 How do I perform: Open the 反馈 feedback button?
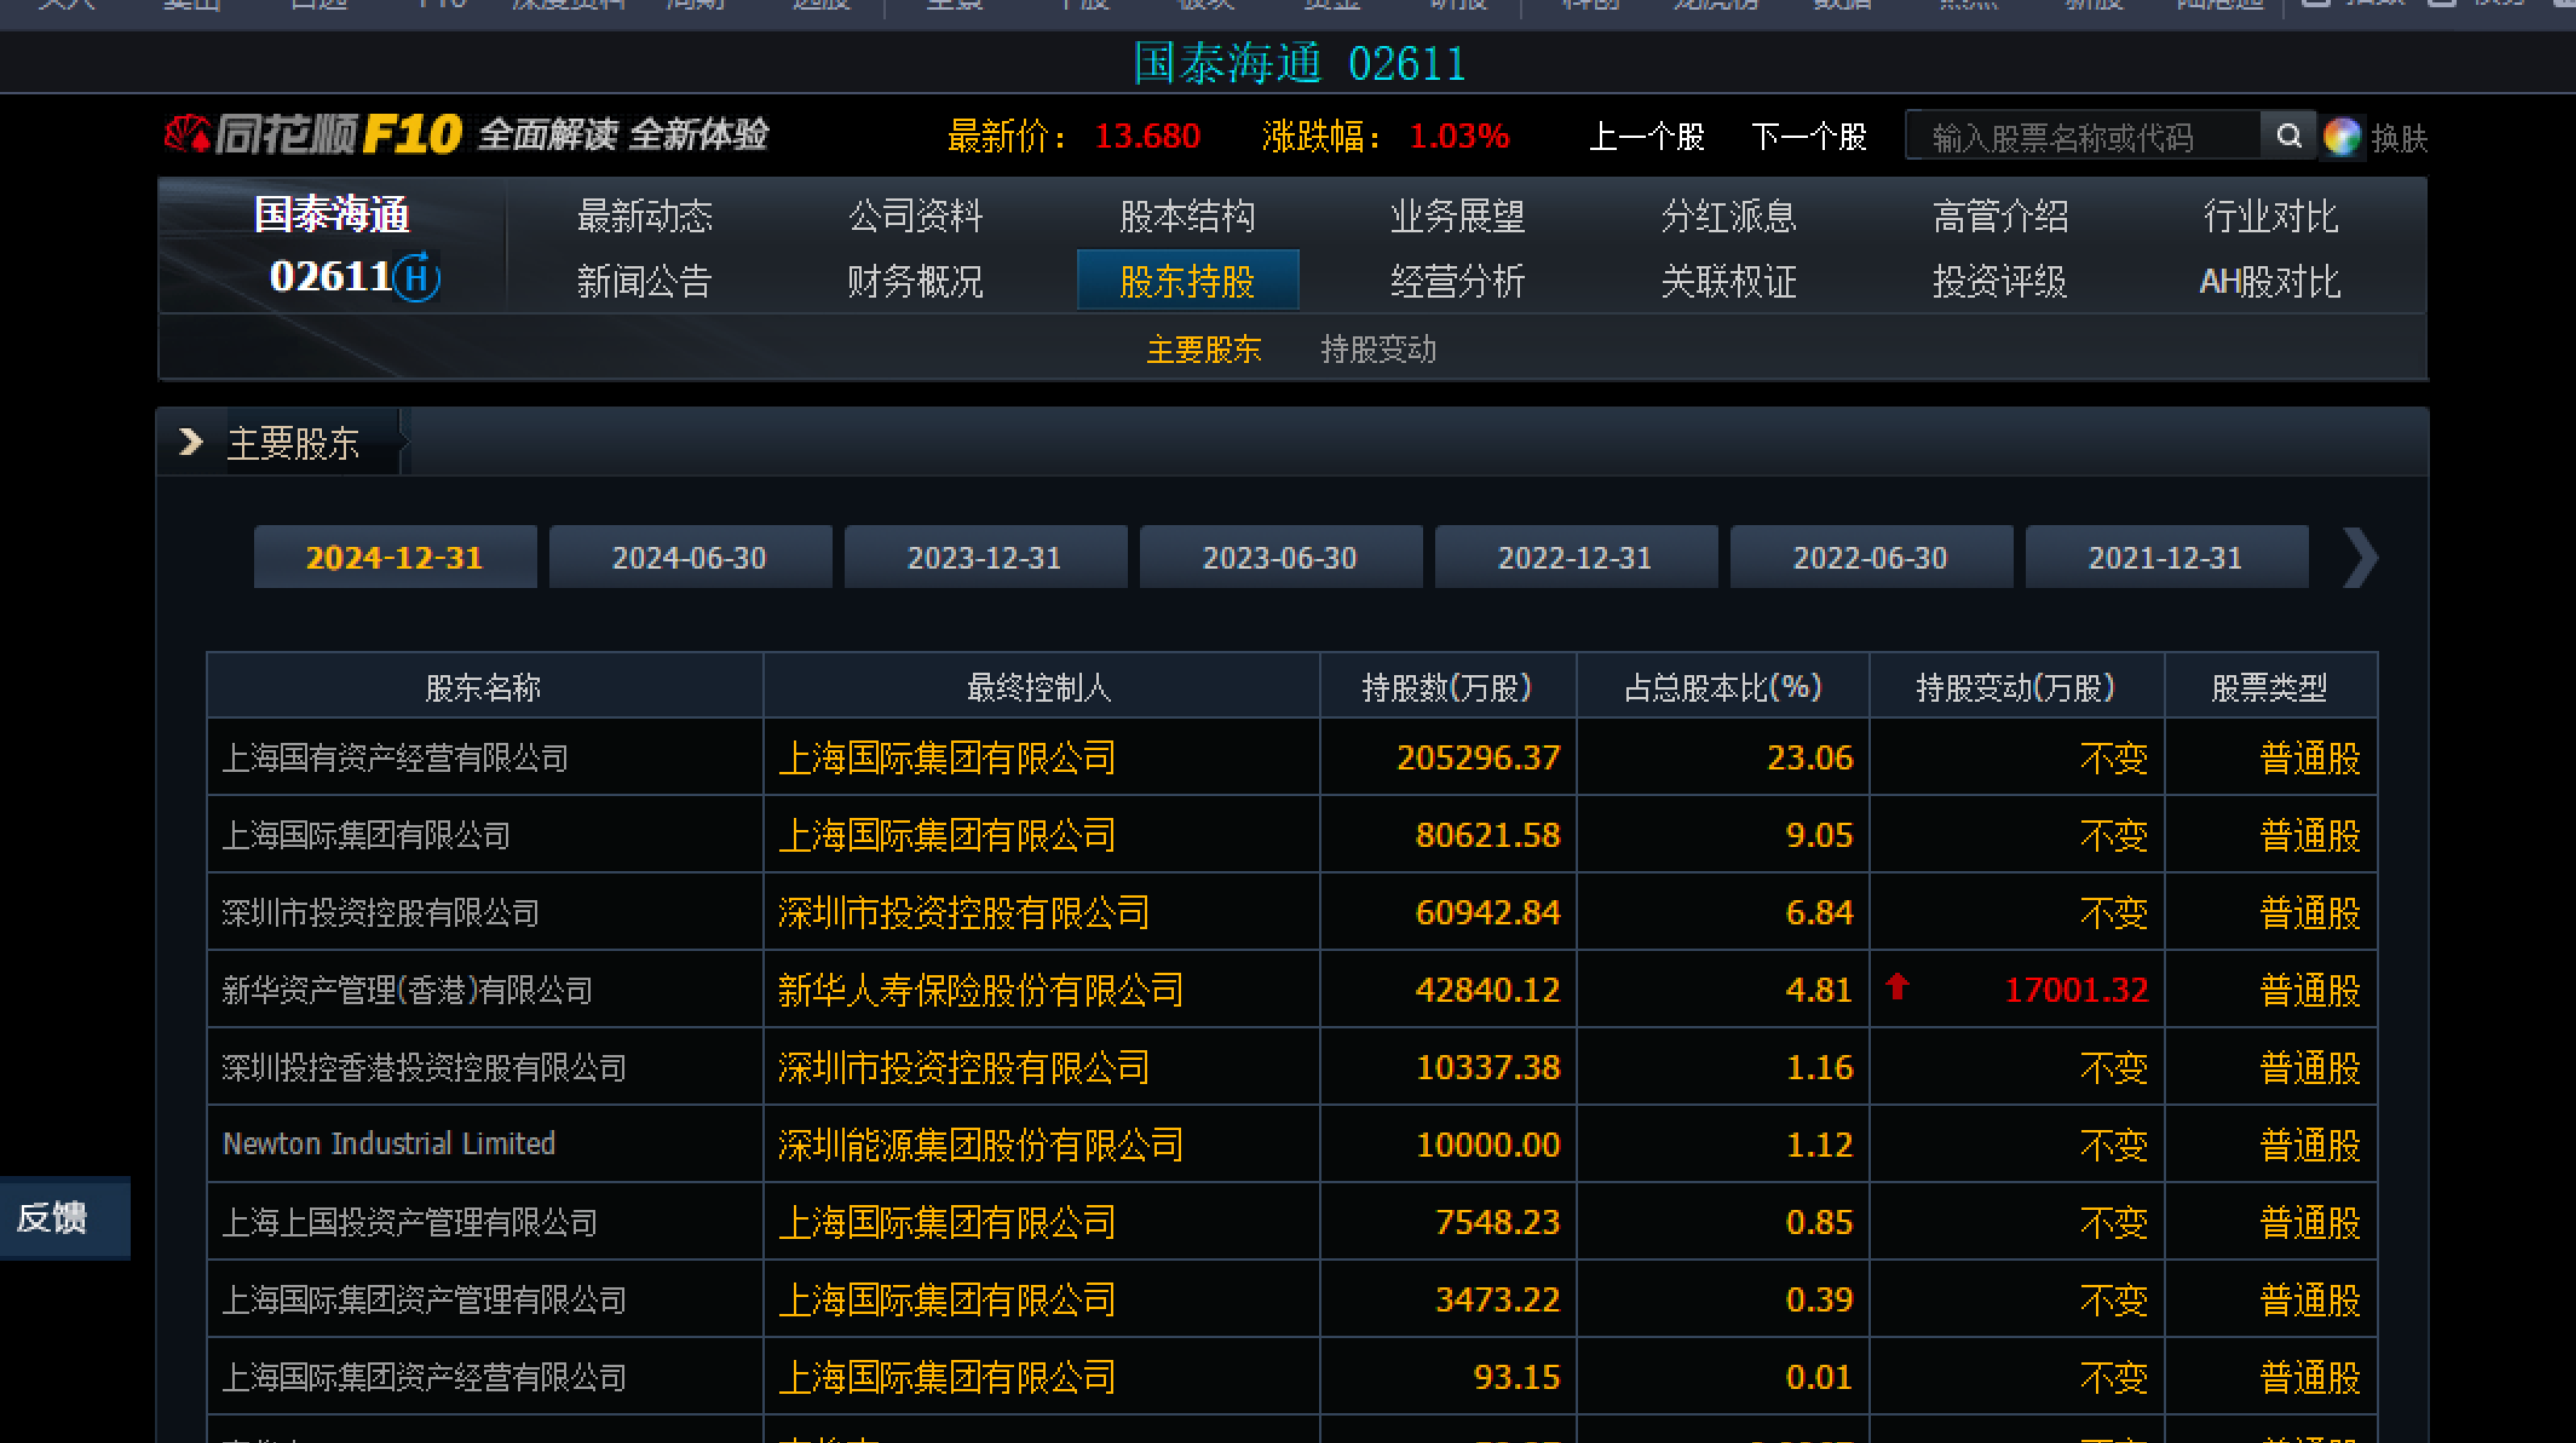(x=65, y=1217)
